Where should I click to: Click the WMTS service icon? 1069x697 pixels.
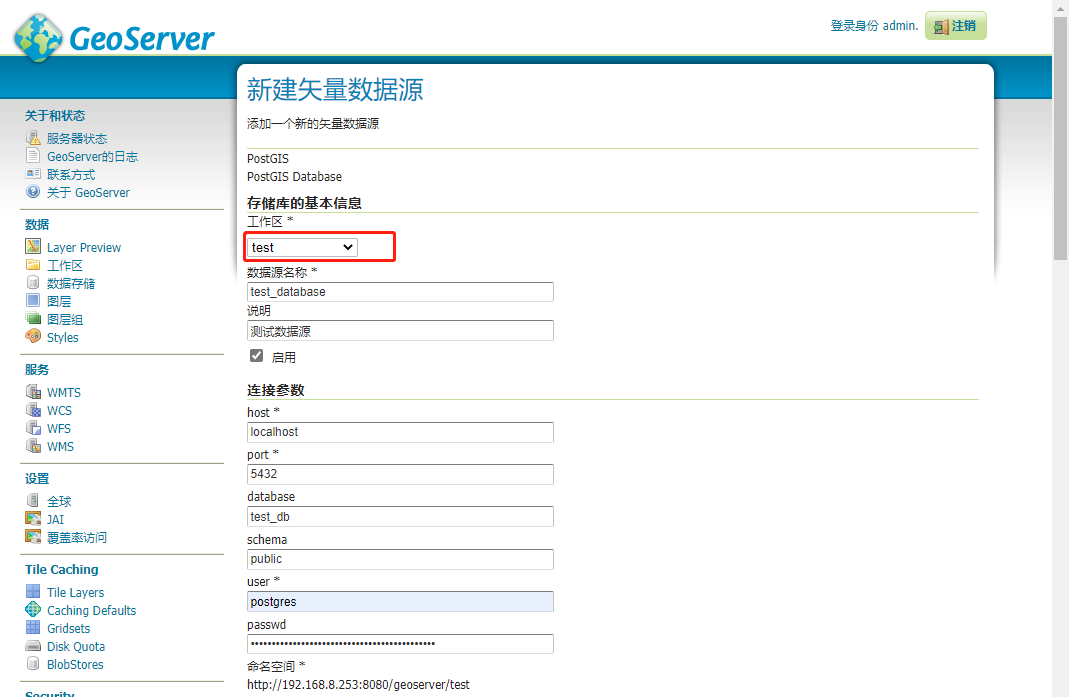[x=33, y=391]
